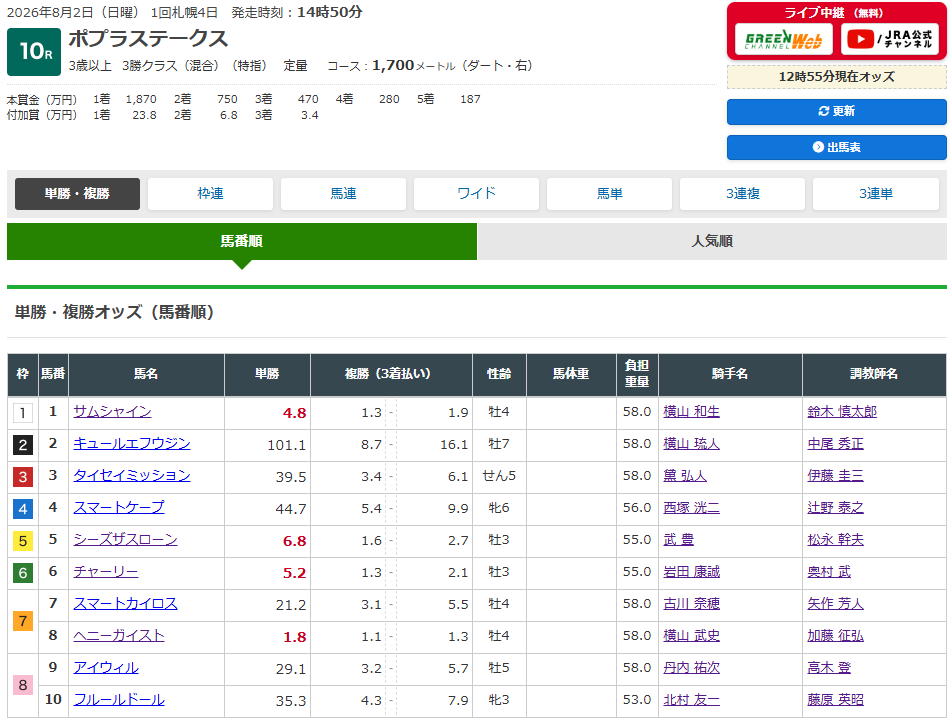Switch to the 3連単 odds tab
Screen dimensions: 951x722
(x=876, y=194)
